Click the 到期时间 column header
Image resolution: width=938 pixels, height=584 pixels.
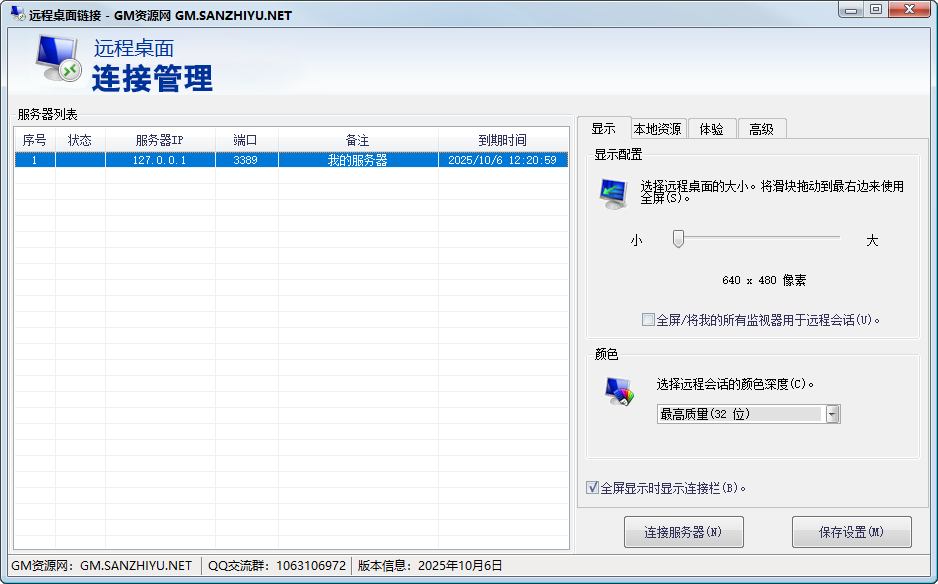pos(502,140)
